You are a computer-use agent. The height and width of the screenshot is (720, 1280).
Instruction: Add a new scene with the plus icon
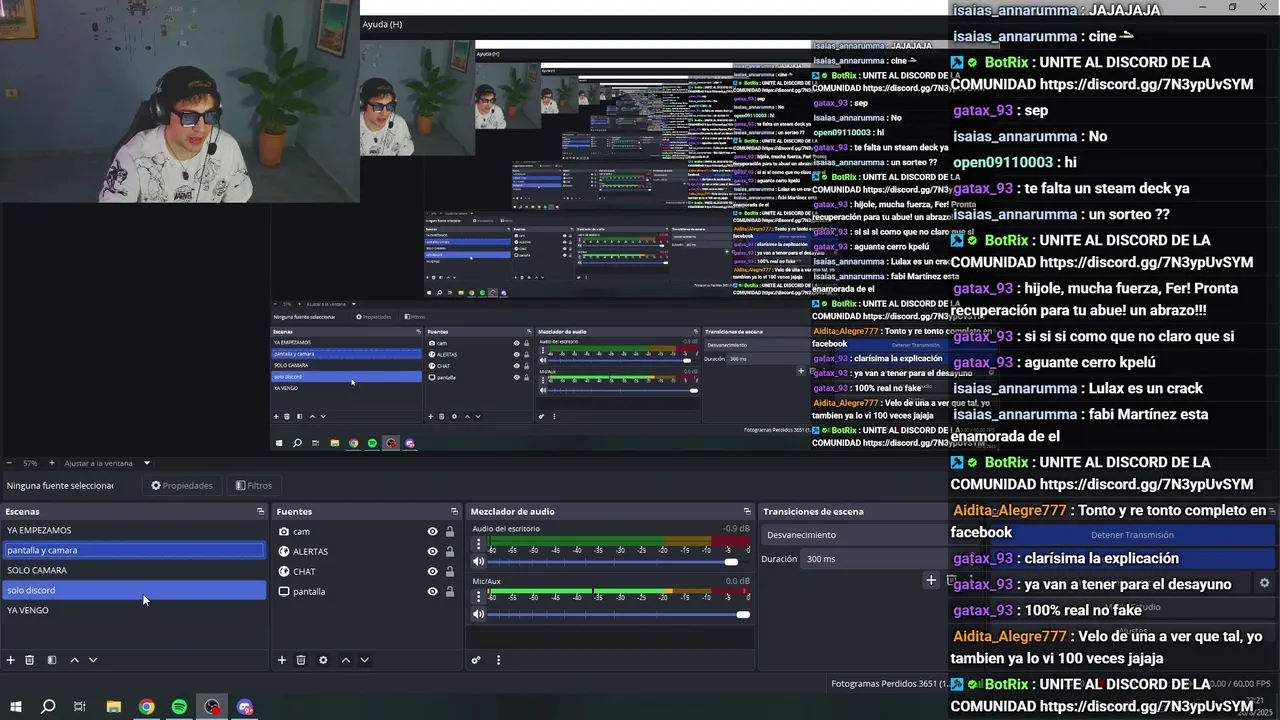pos(11,660)
